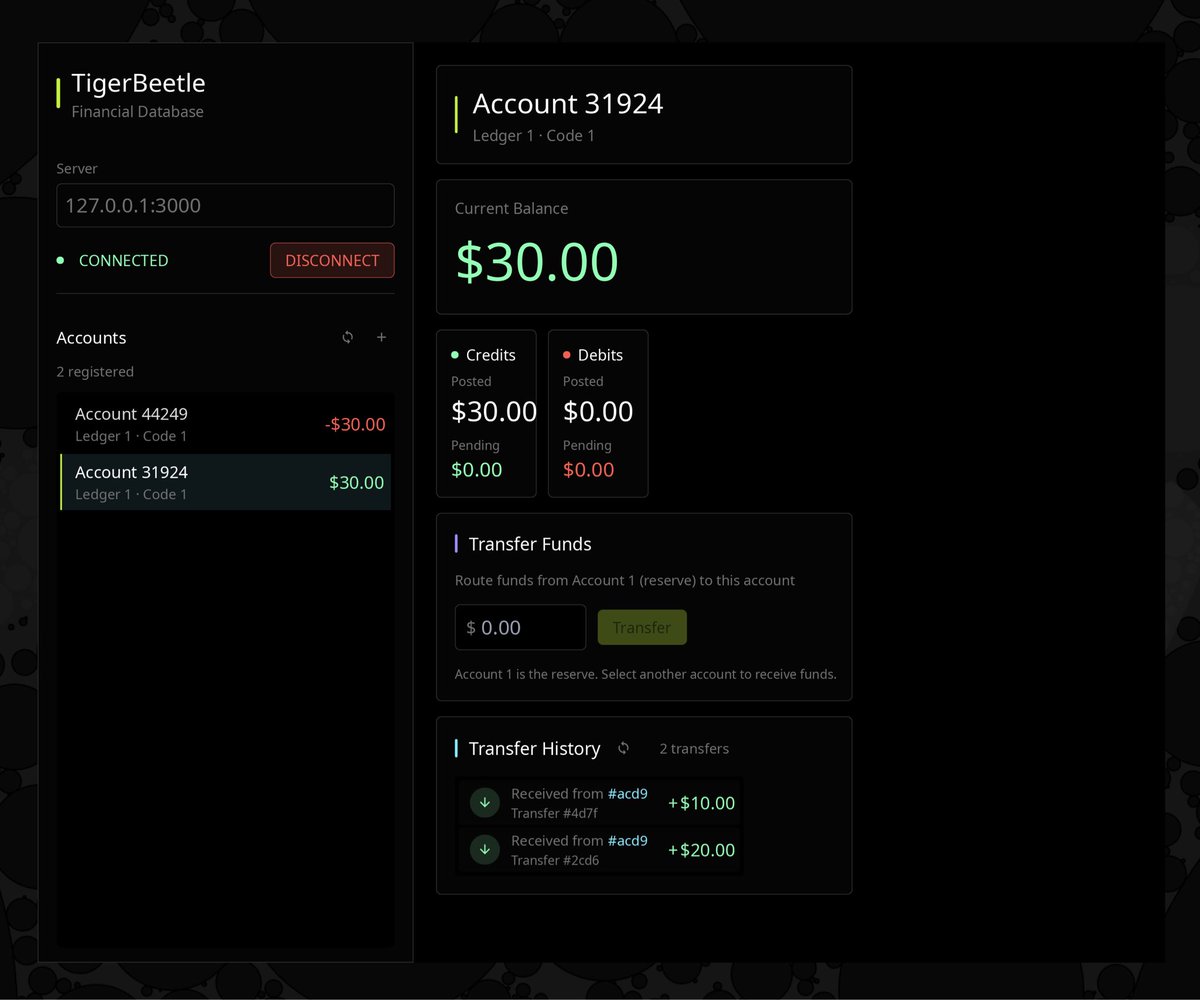The width and height of the screenshot is (1200, 1000).
Task: Click the Transfer History heading
Action: 535,748
